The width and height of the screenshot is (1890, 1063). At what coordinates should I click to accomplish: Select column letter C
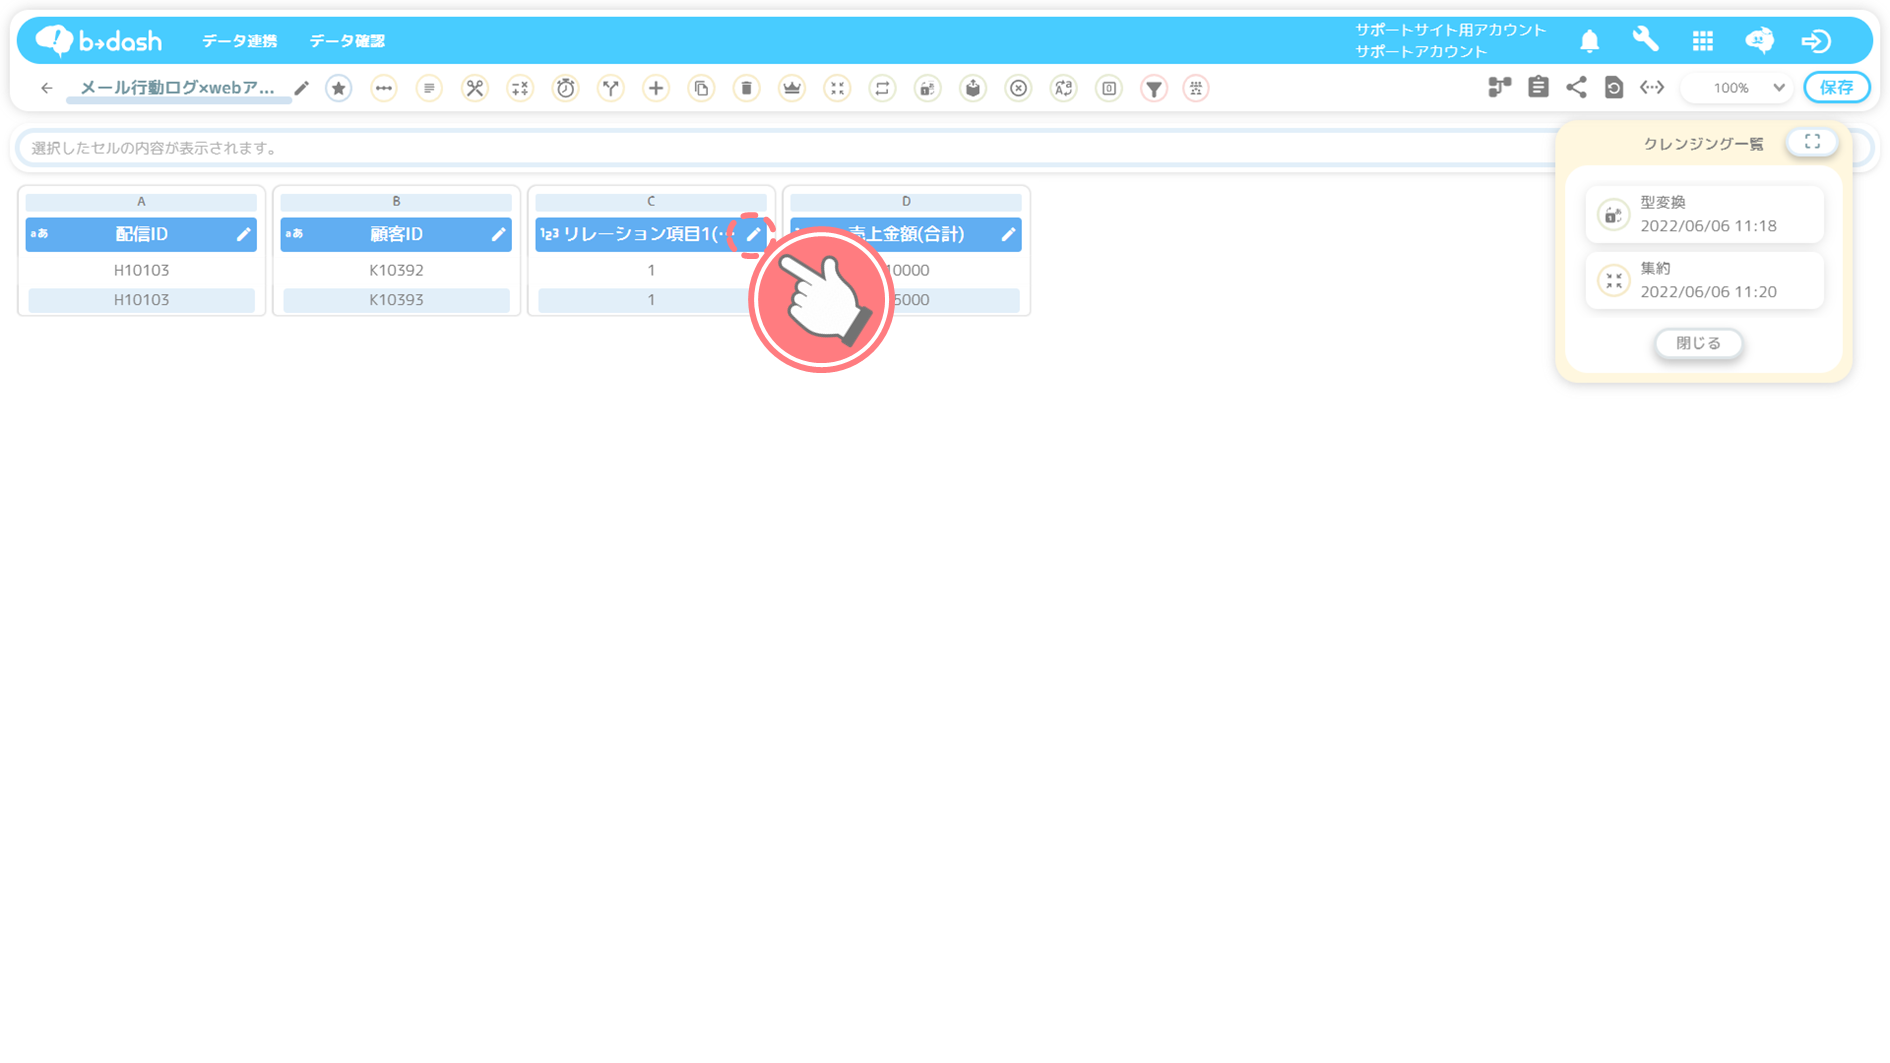point(651,201)
